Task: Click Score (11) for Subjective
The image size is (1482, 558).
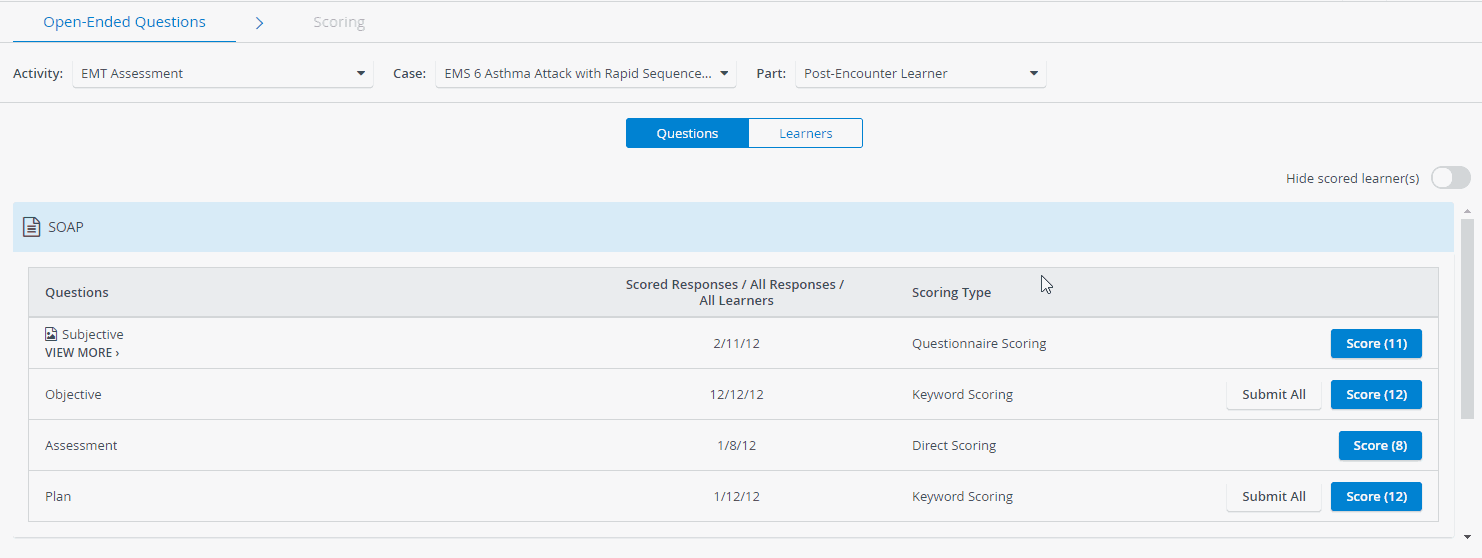Action: click(1376, 343)
